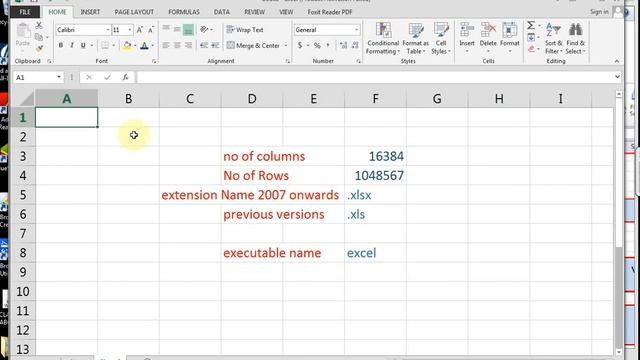Open the font size dropdown
This screenshot has height=360, width=640.
[130, 30]
